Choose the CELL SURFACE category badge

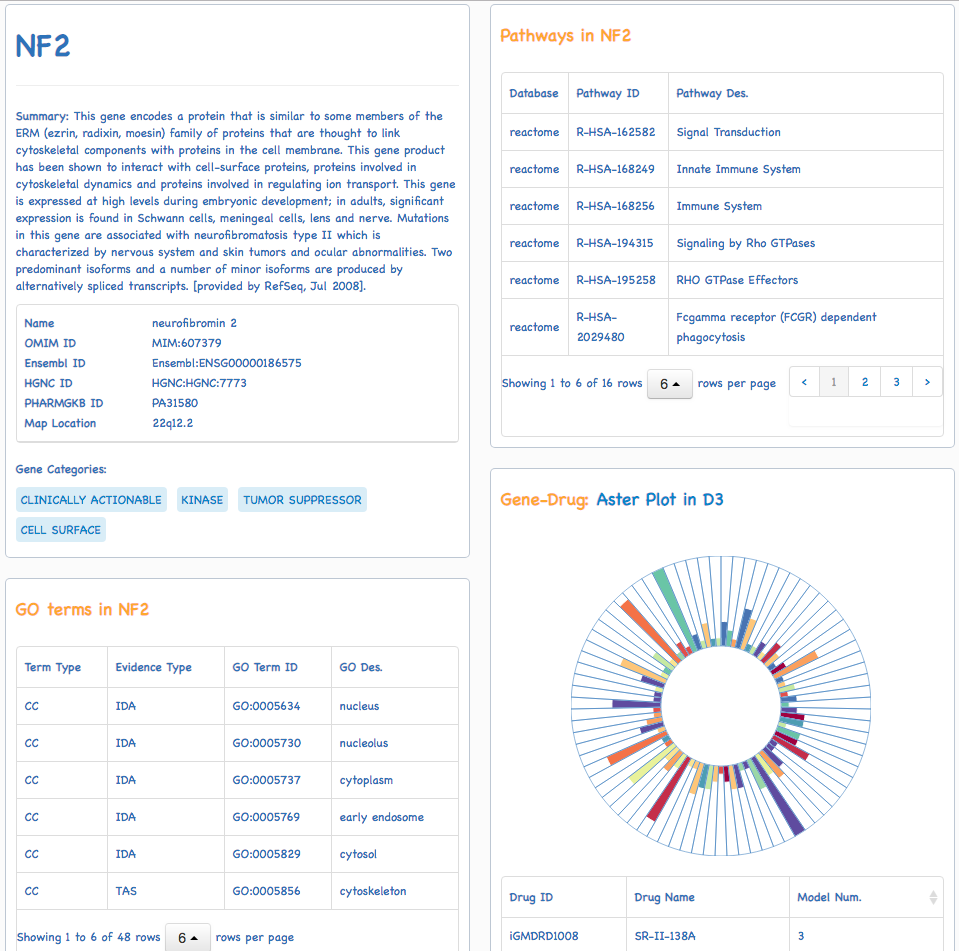[61, 530]
